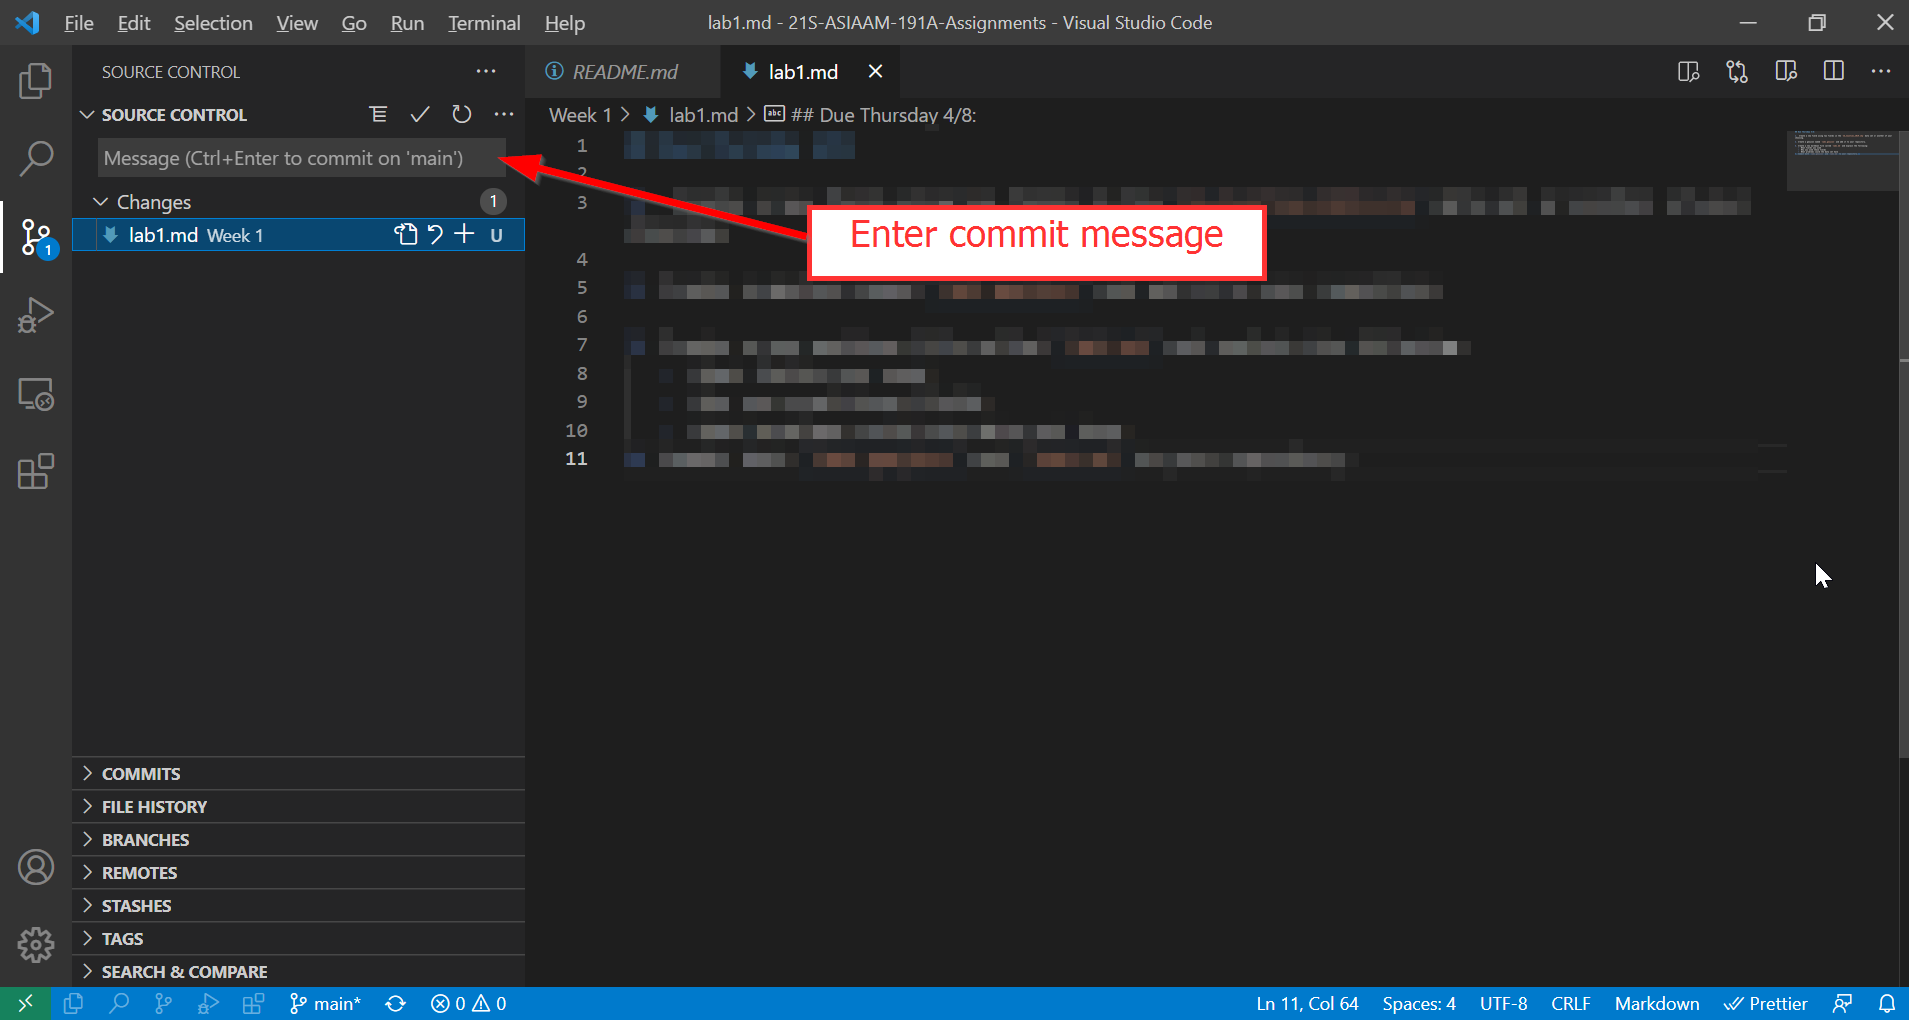
Task: Open the Terminal menu
Action: click(483, 23)
